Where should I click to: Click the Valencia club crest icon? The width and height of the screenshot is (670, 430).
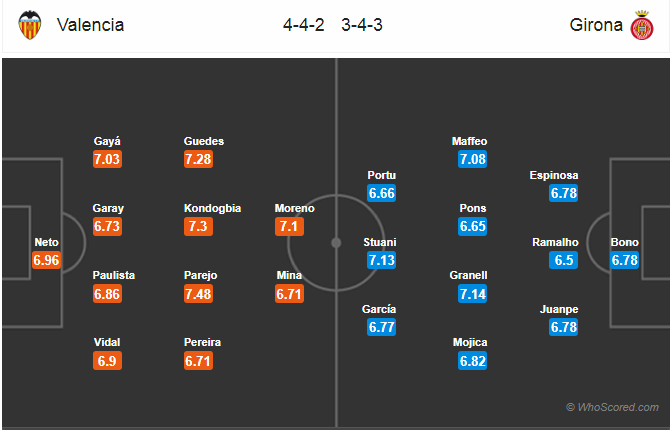tap(31, 25)
